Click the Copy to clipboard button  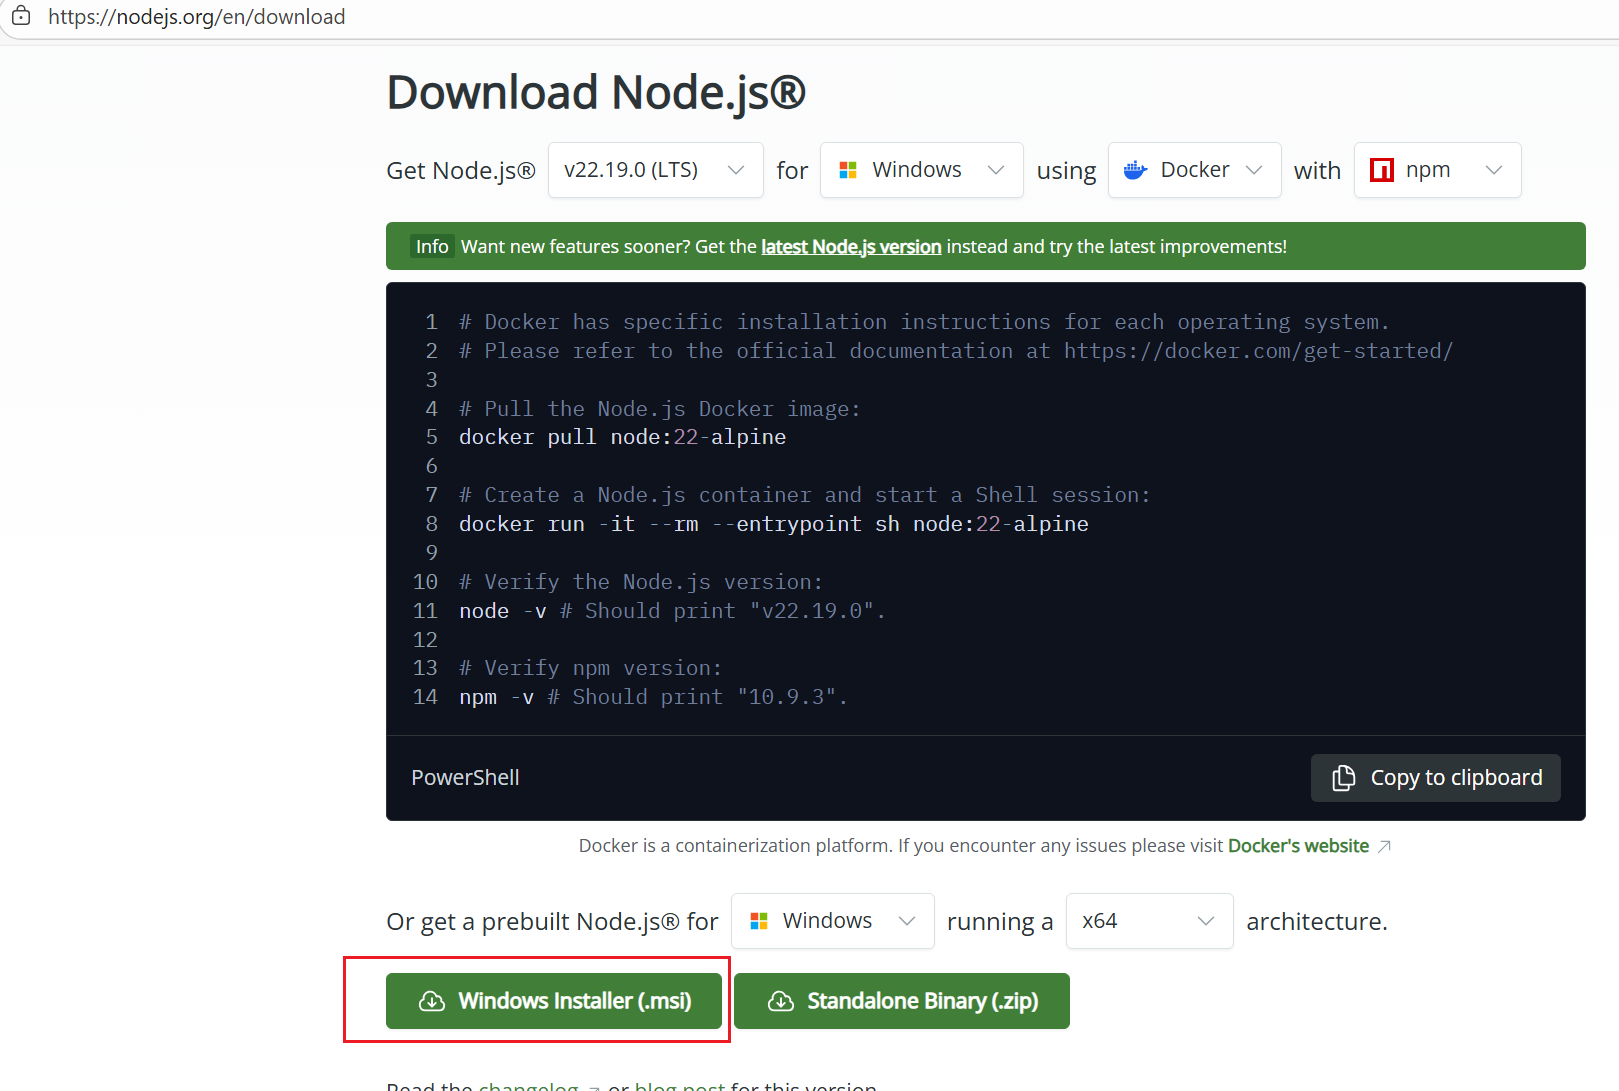click(x=1435, y=778)
